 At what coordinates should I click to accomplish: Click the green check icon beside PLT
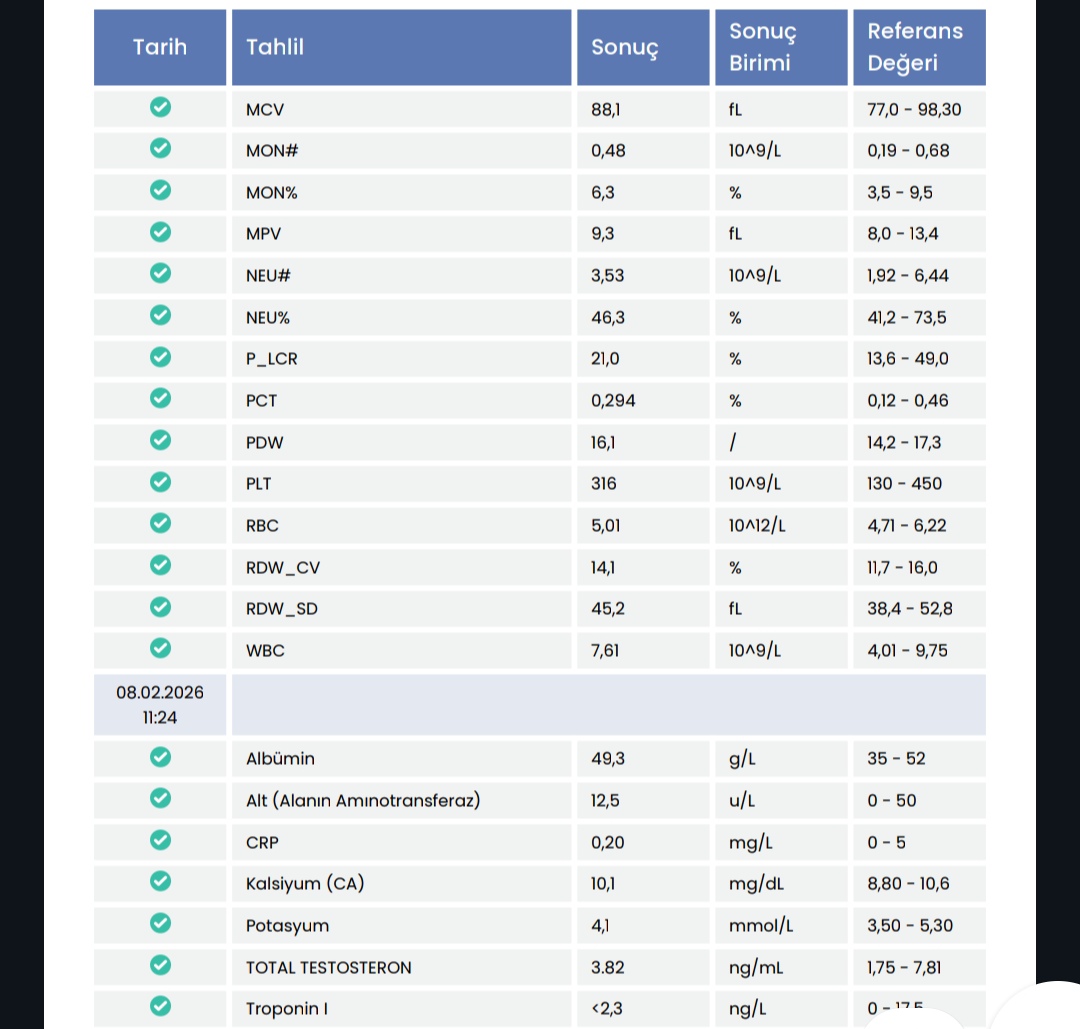(x=160, y=482)
